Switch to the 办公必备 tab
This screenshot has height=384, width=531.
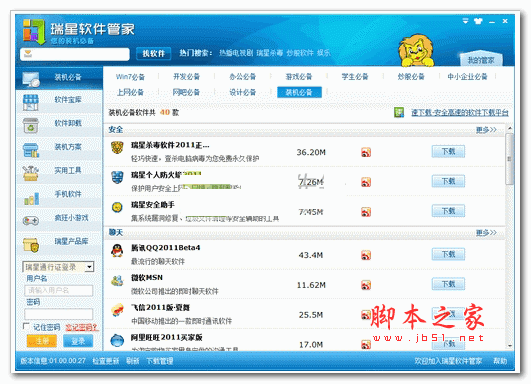tap(242, 77)
